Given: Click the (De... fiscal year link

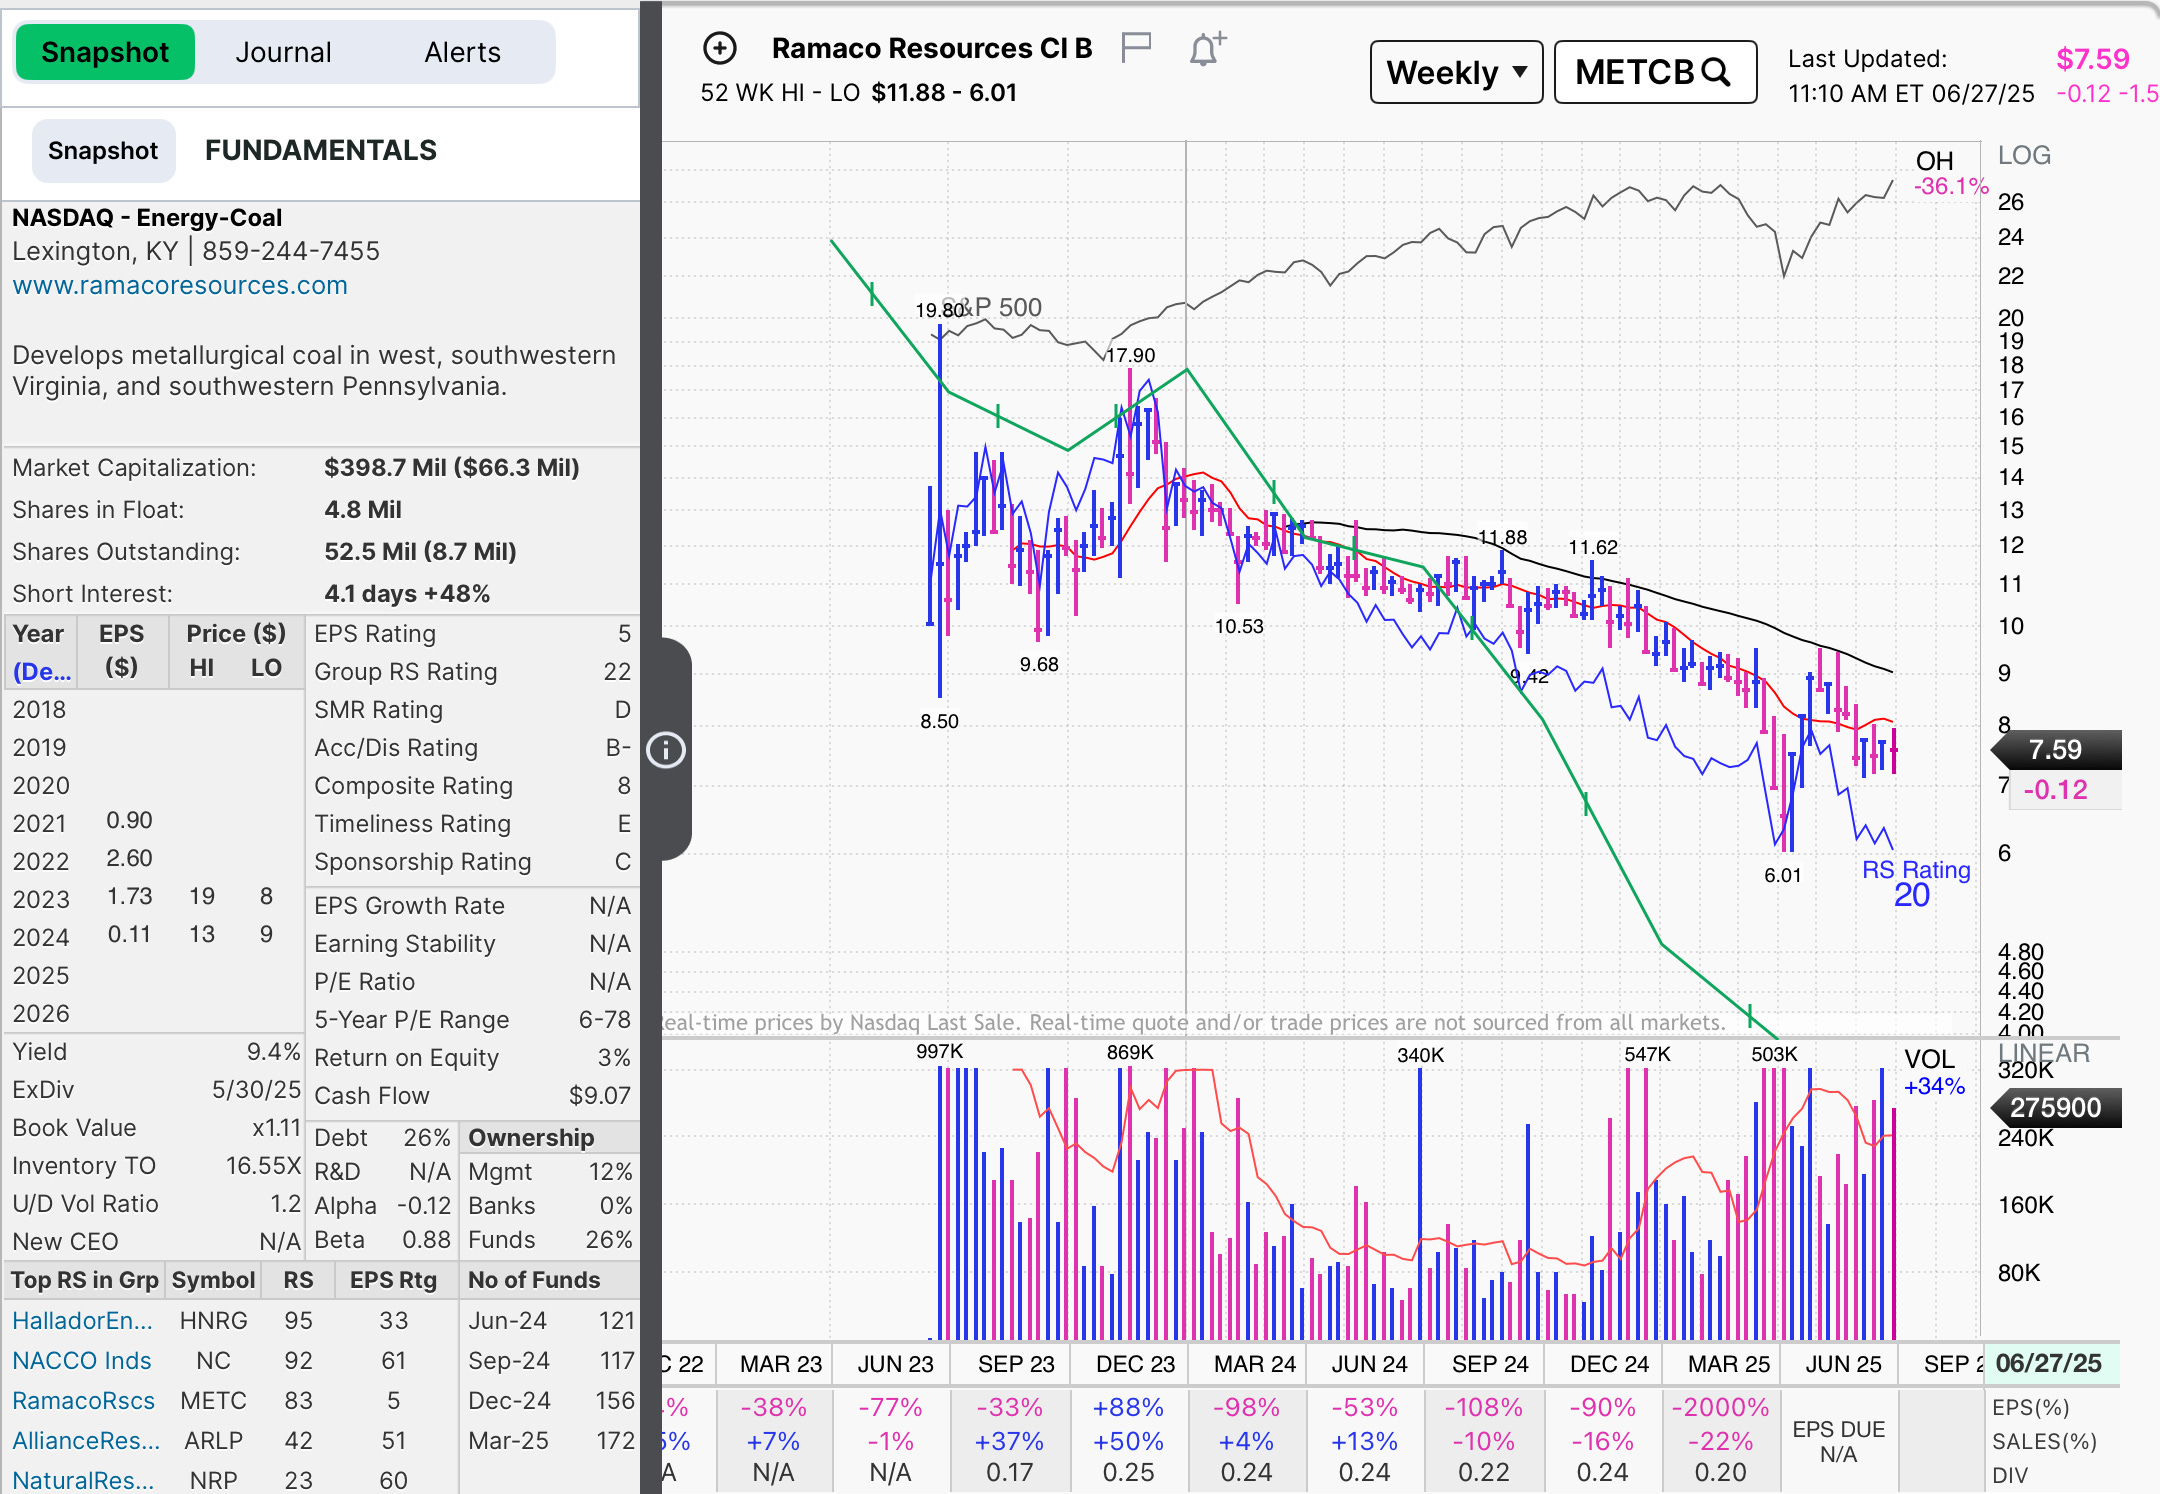Looking at the screenshot, I should [x=42, y=672].
